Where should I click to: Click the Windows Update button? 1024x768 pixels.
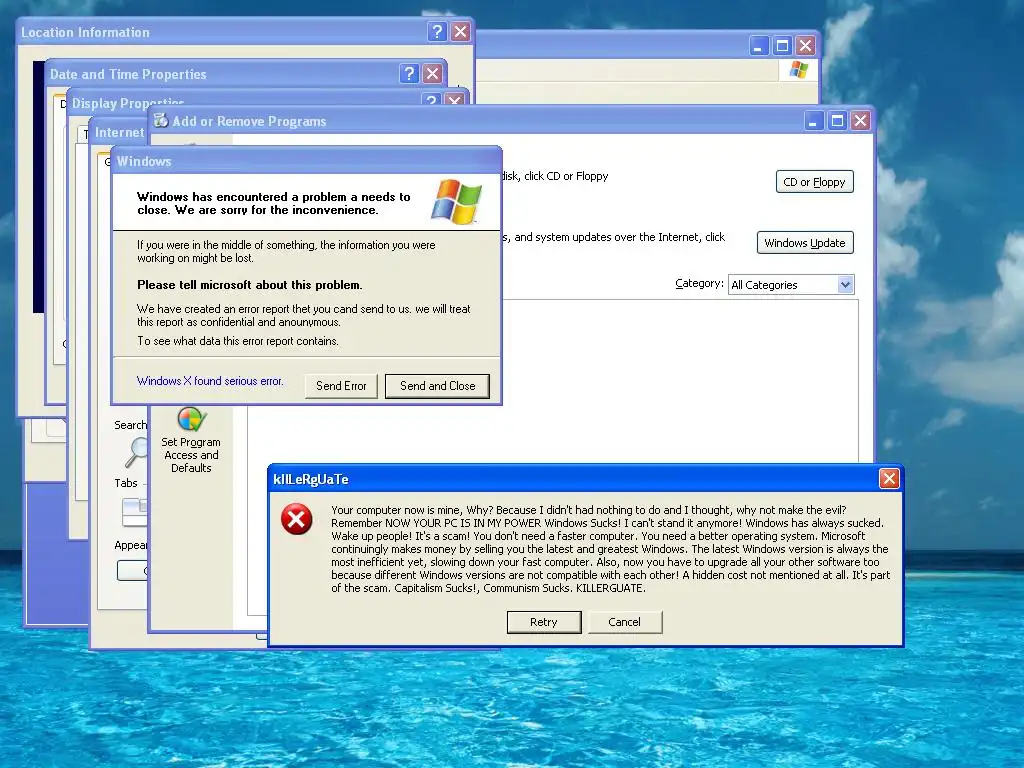pyautogui.click(x=805, y=243)
